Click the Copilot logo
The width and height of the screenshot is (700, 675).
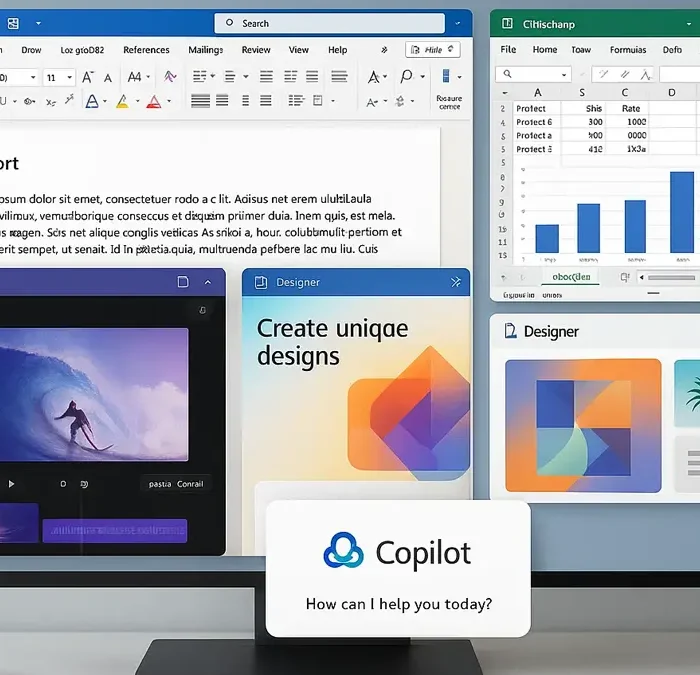point(343,550)
